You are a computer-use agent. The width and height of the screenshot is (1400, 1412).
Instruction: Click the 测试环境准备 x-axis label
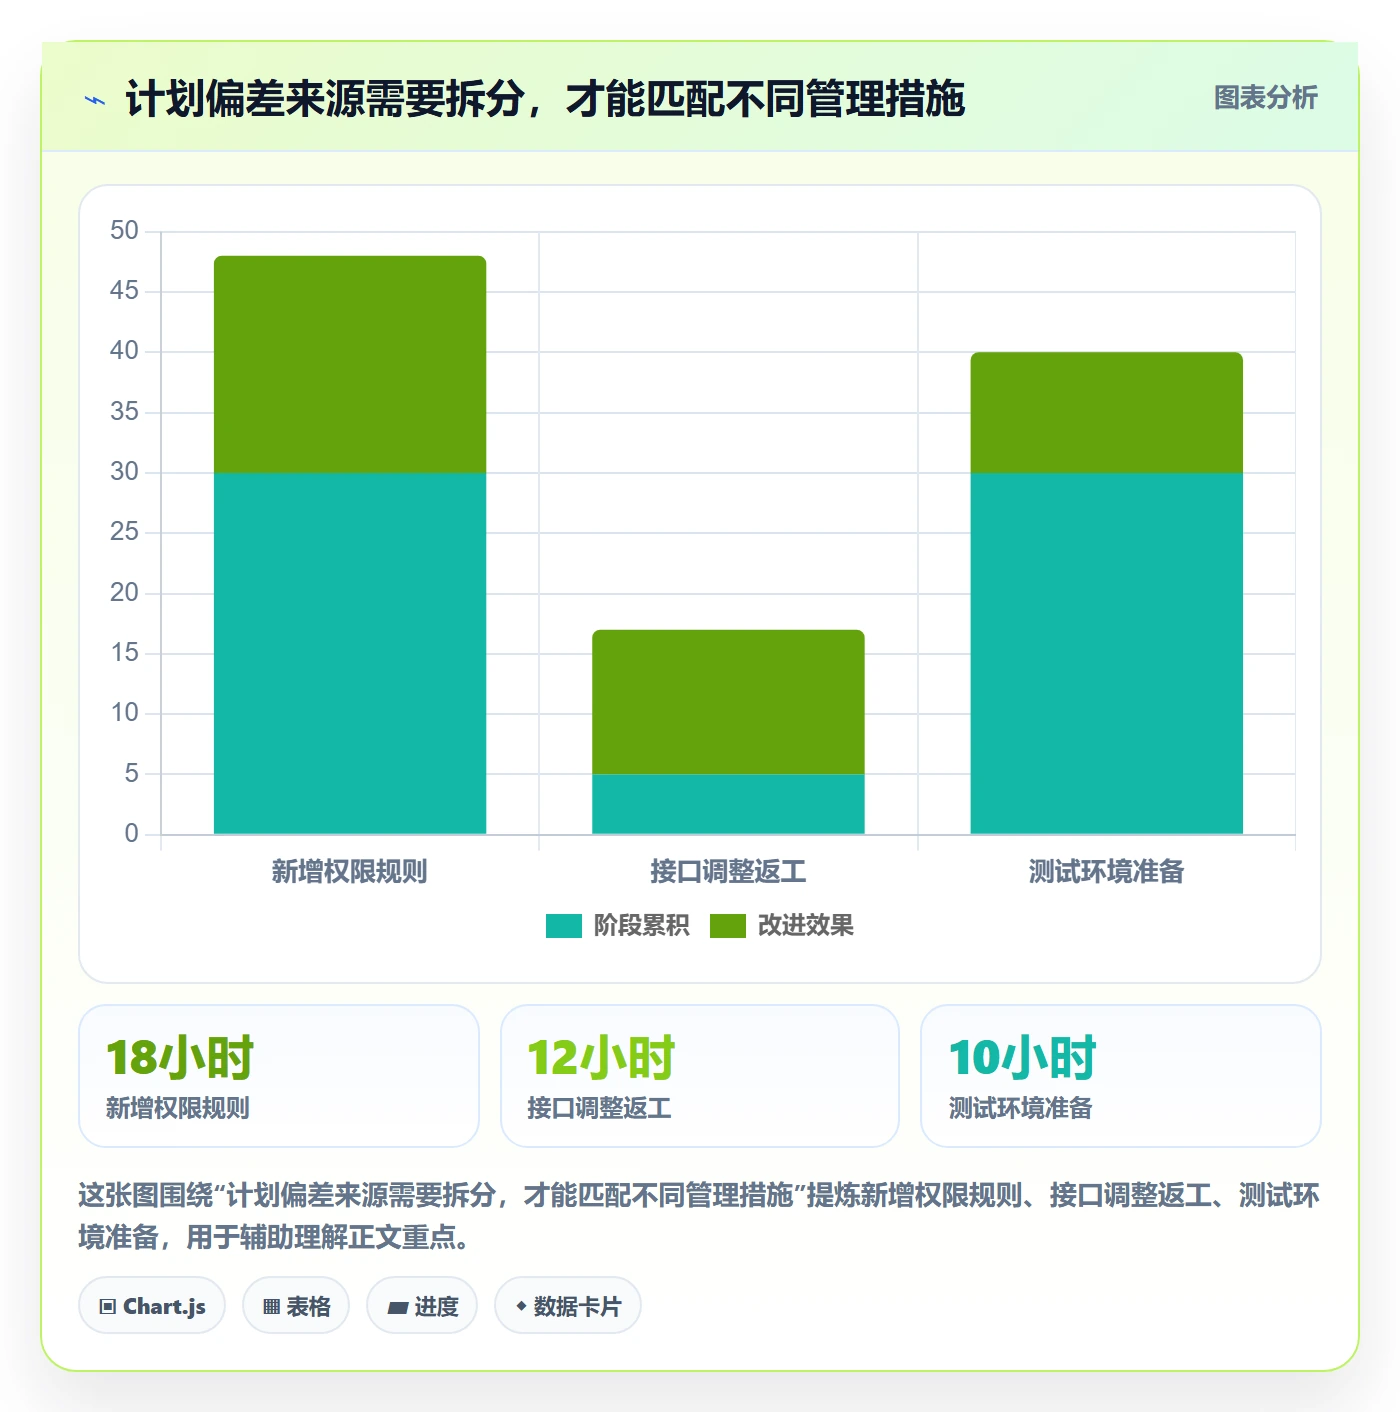pos(1106,872)
